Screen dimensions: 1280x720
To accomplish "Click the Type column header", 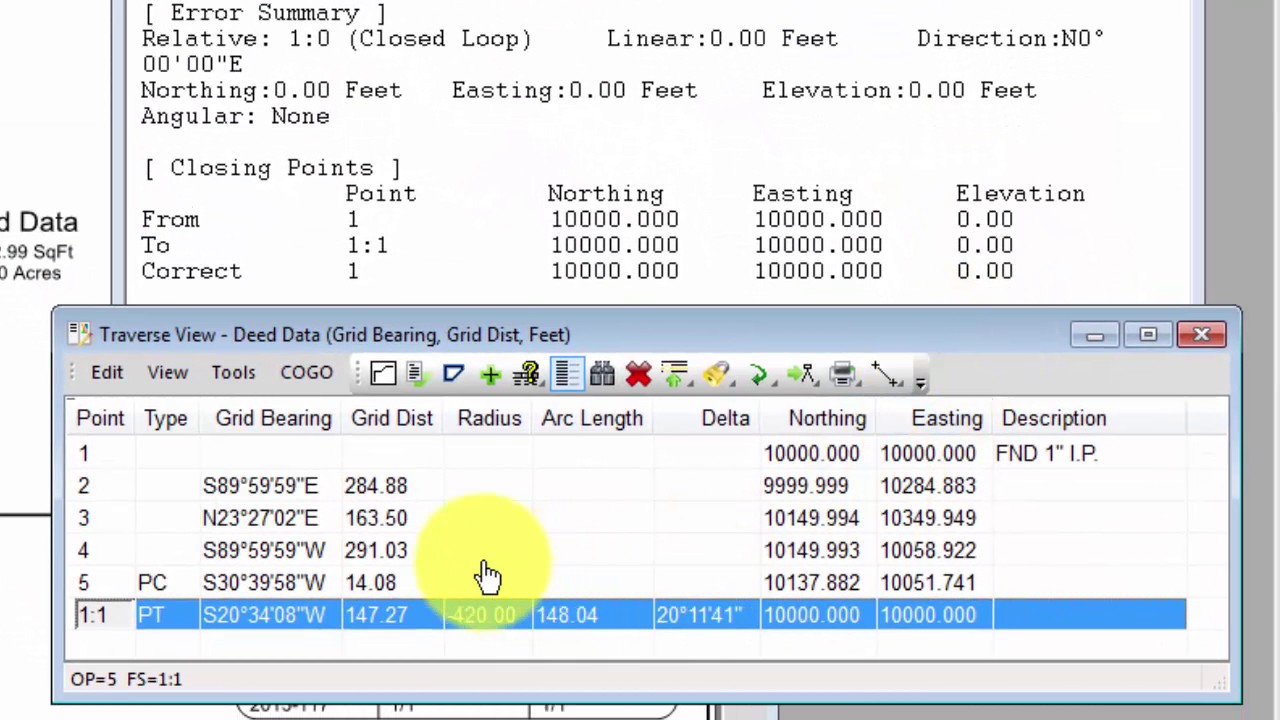I will point(165,418).
